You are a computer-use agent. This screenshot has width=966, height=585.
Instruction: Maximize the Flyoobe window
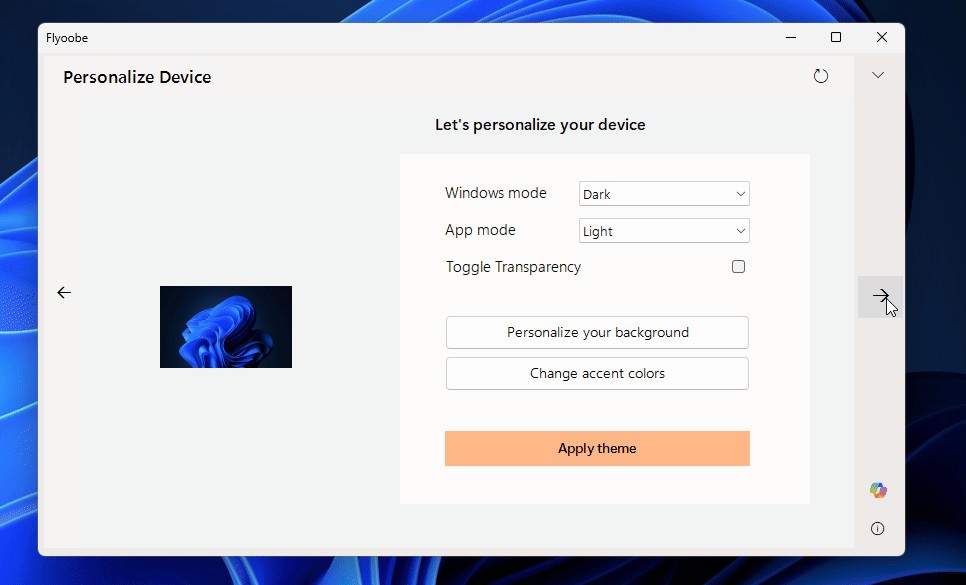pos(836,38)
